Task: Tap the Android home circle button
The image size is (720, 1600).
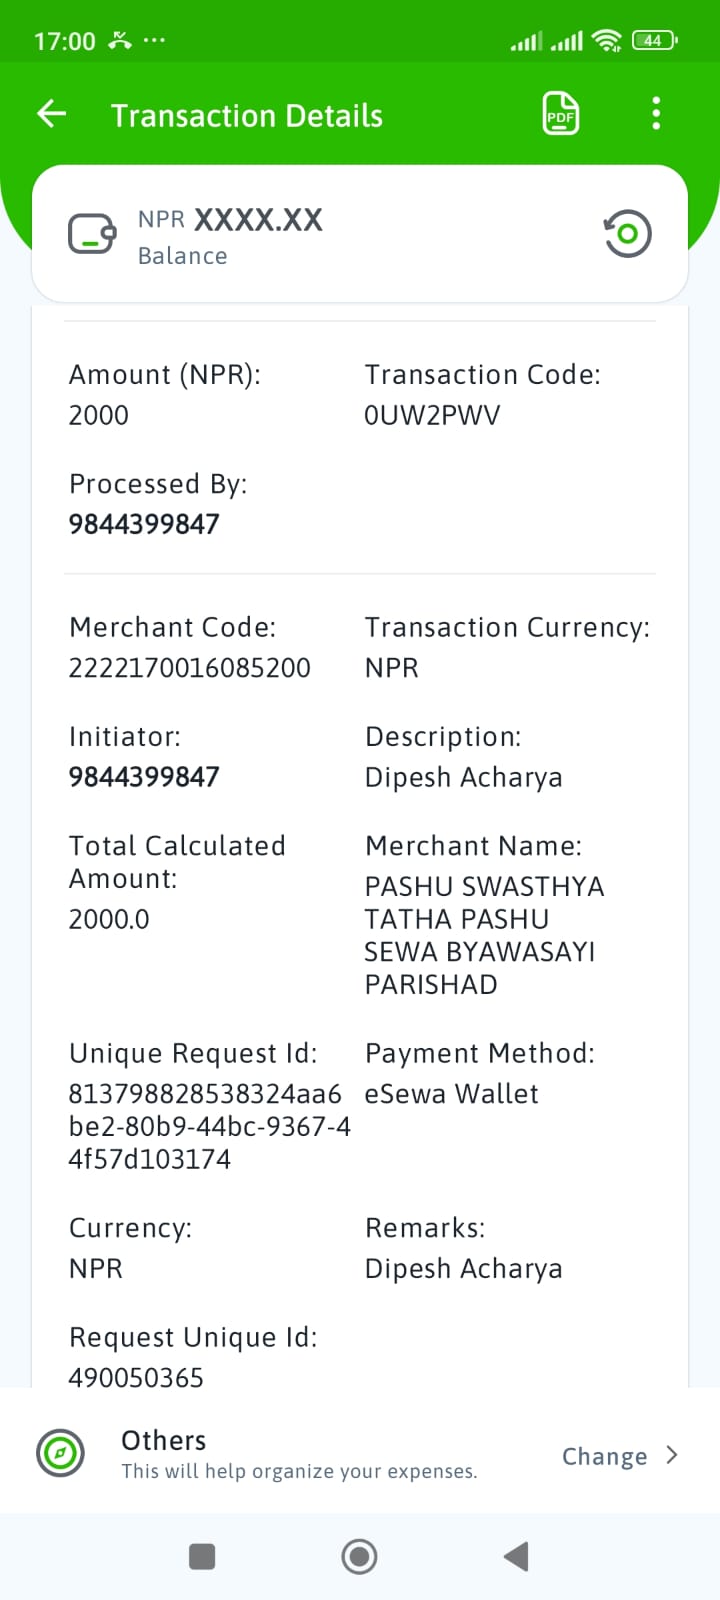Action: click(359, 1556)
